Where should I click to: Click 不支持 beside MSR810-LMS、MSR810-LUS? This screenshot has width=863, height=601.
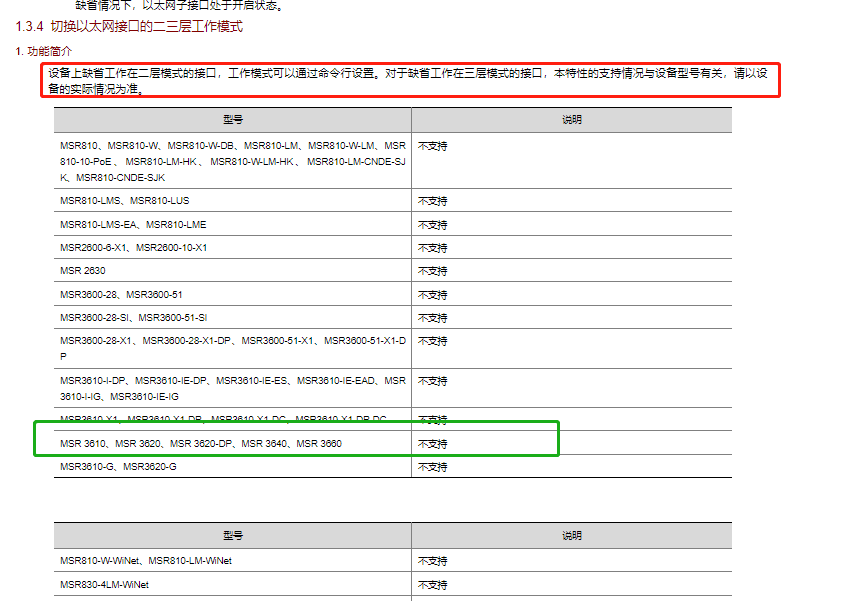click(x=433, y=201)
